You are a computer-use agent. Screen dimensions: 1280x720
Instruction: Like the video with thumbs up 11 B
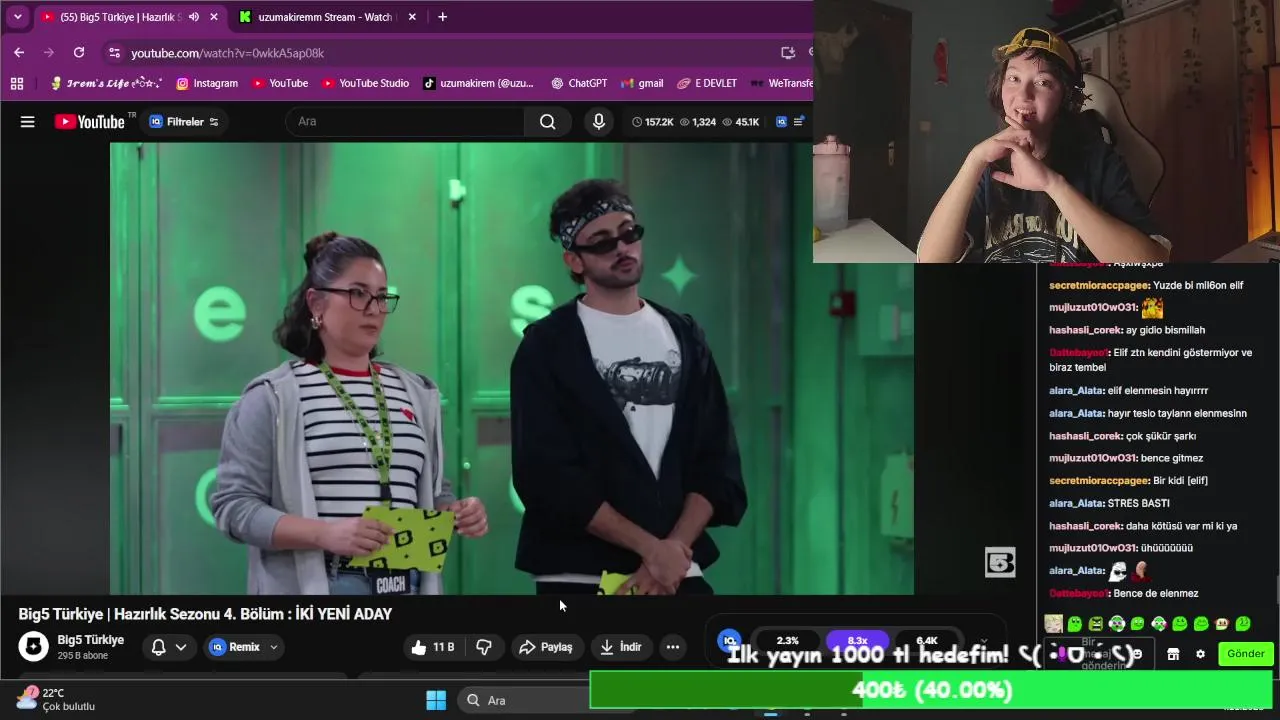(x=433, y=647)
